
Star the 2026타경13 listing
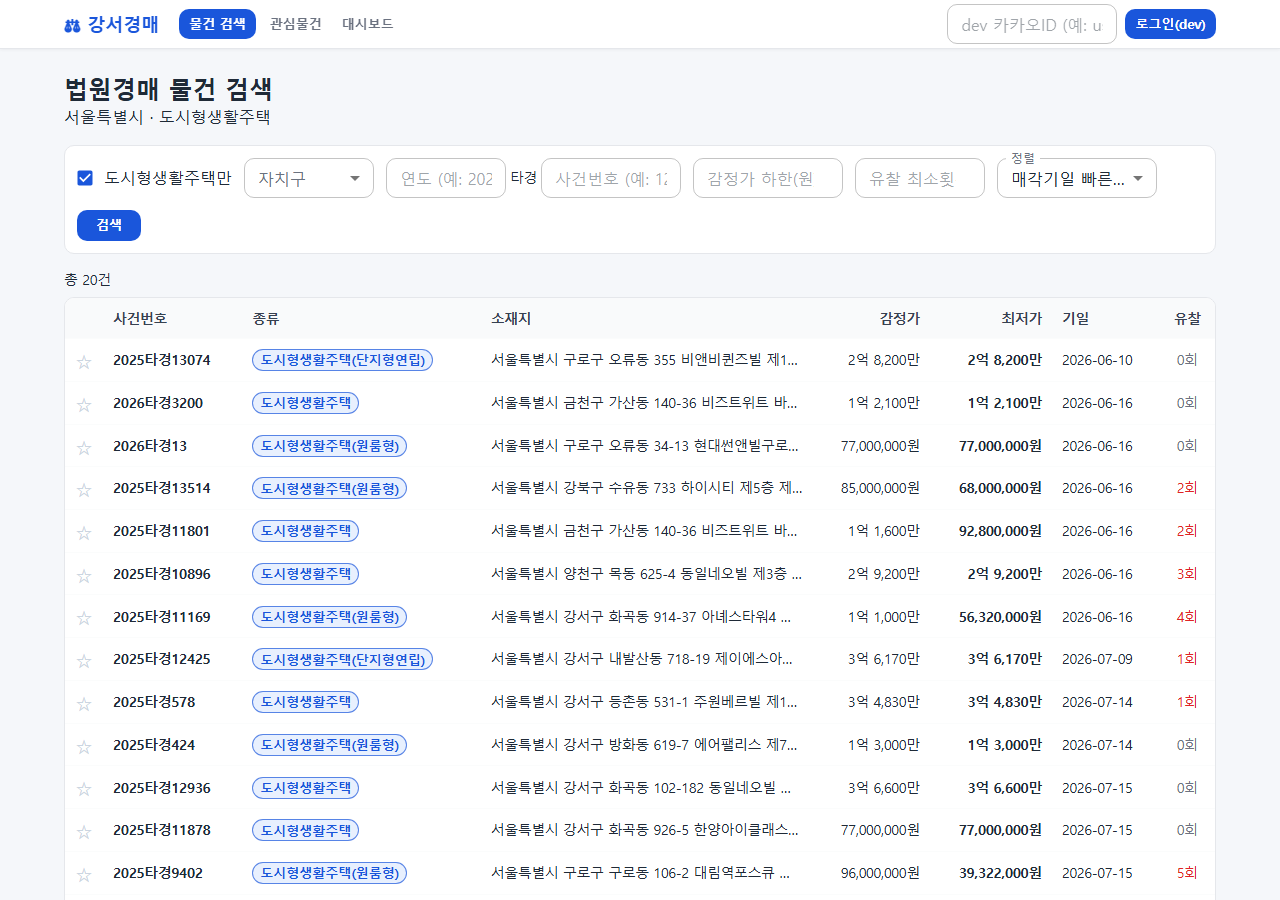[84, 448]
